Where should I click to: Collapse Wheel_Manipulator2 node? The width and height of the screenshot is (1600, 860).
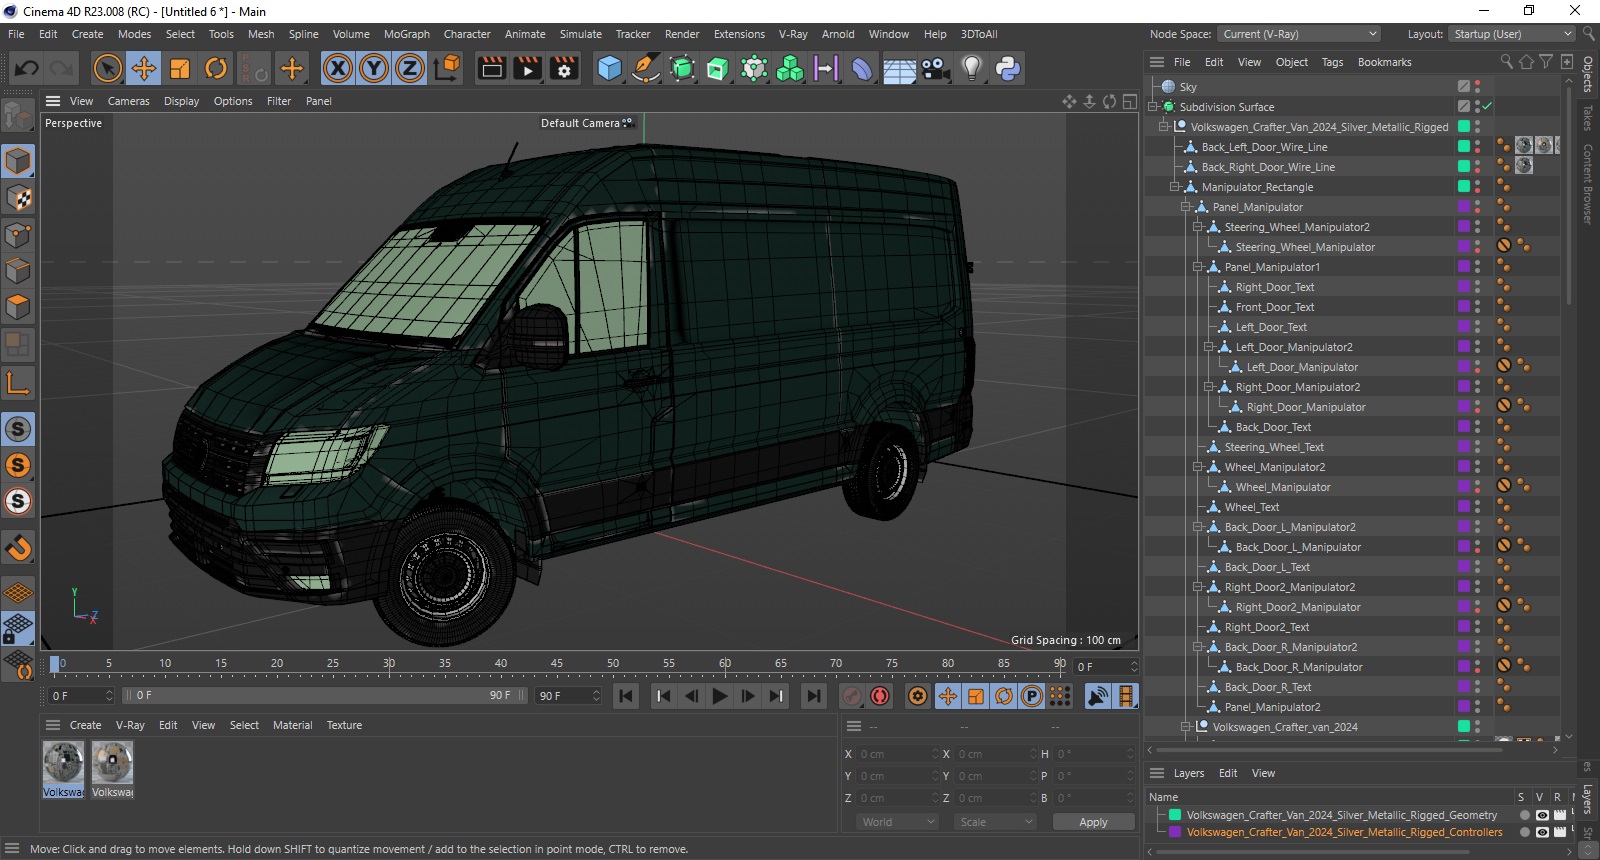1197,467
